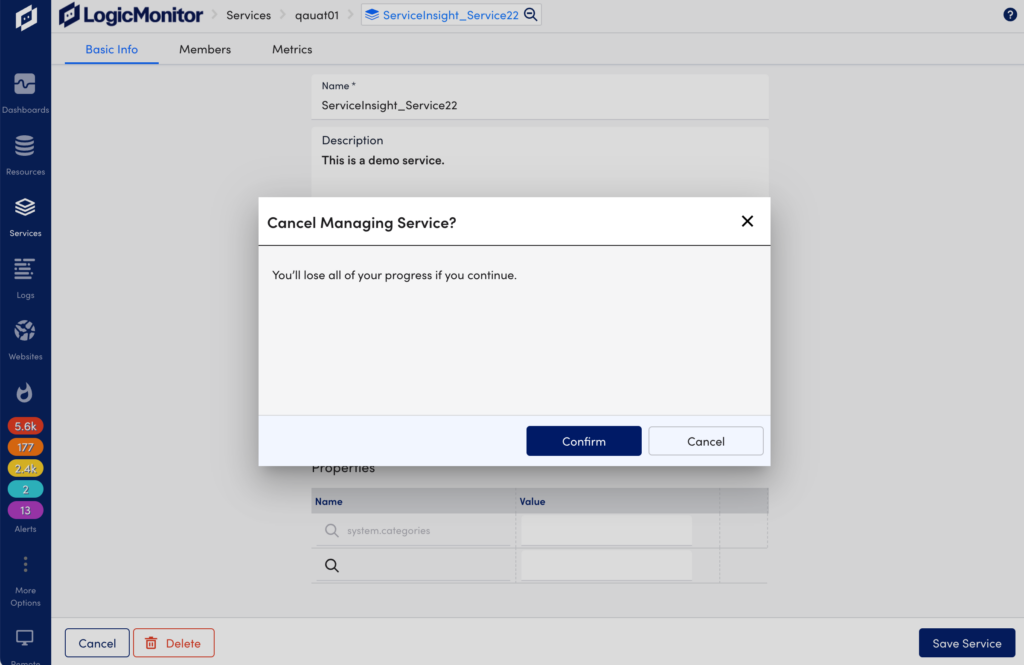The height and width of the screenshot is (665, 1024).
Task: Click the monitor Remote icon in the sidebar
Action: (25, 638)
